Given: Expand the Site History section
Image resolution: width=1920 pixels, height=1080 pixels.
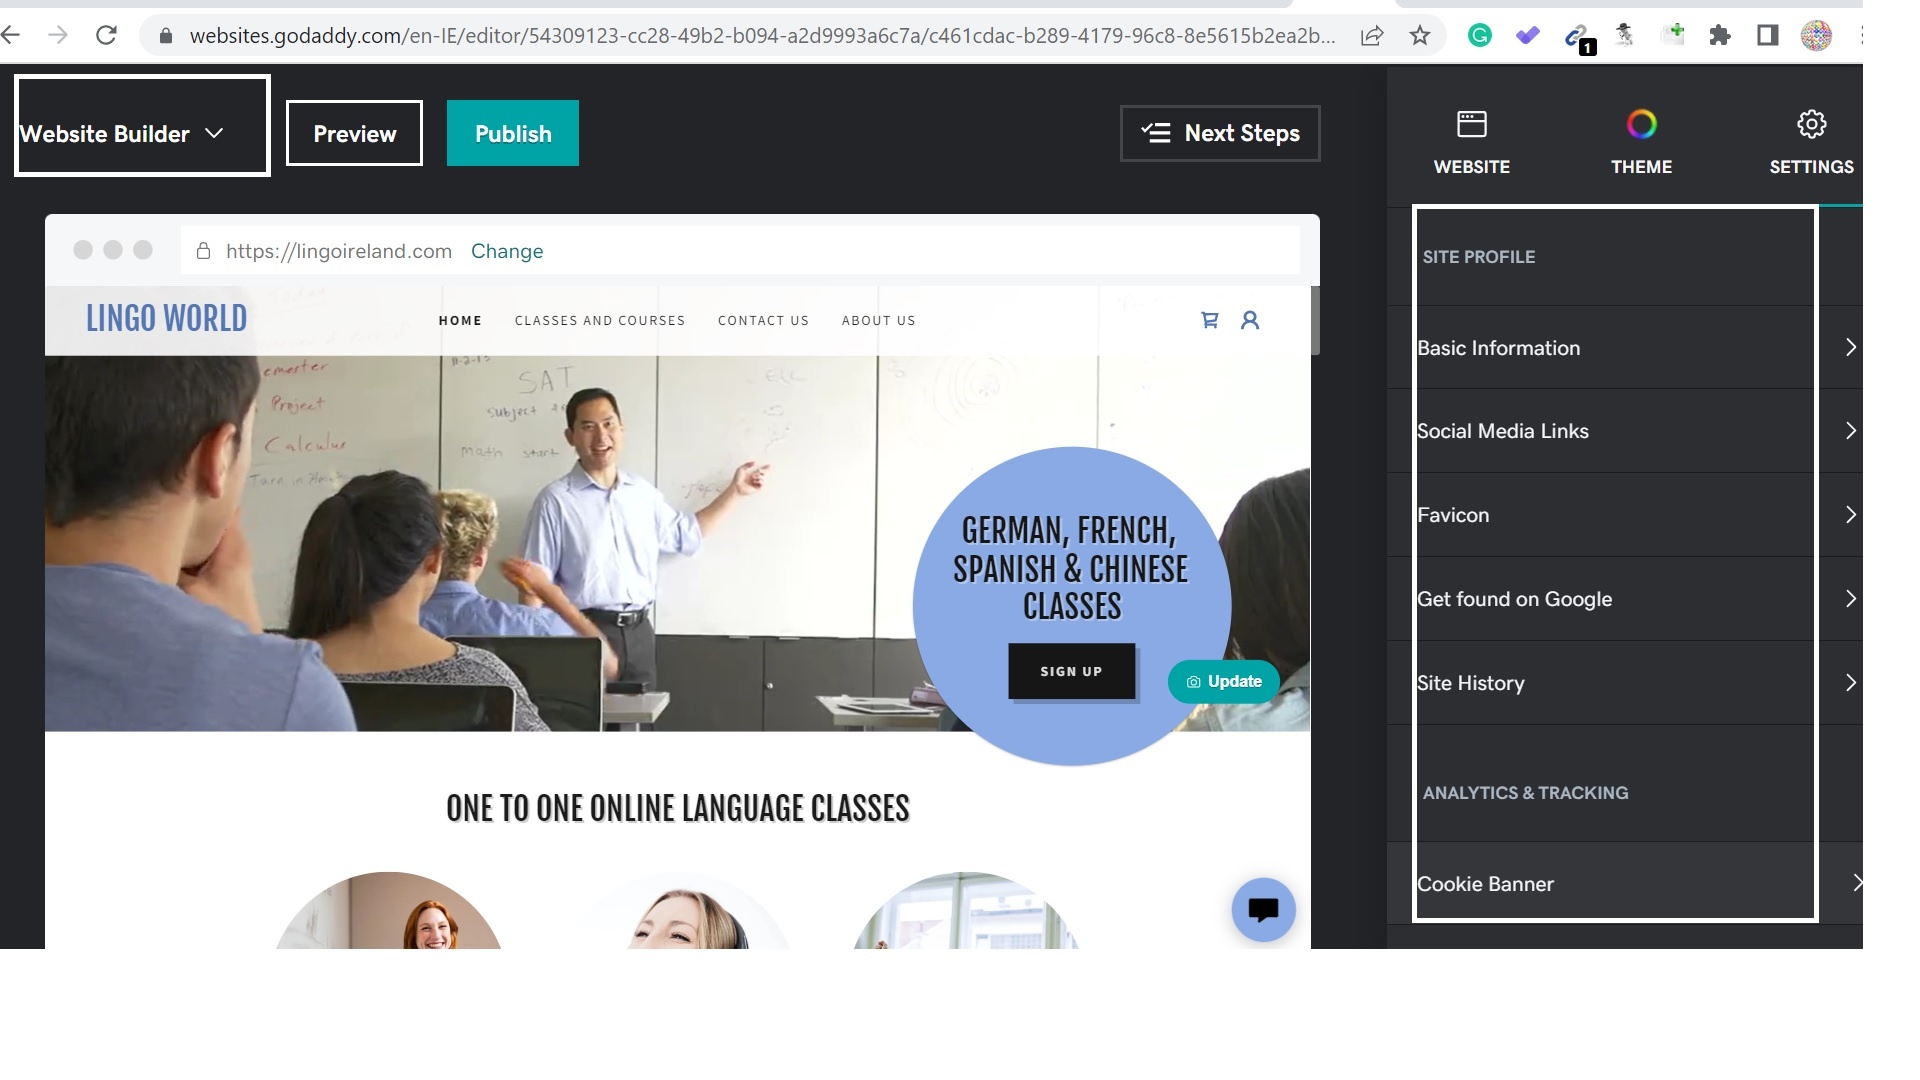Looking at the screenshot, I should coord(1635,682).
